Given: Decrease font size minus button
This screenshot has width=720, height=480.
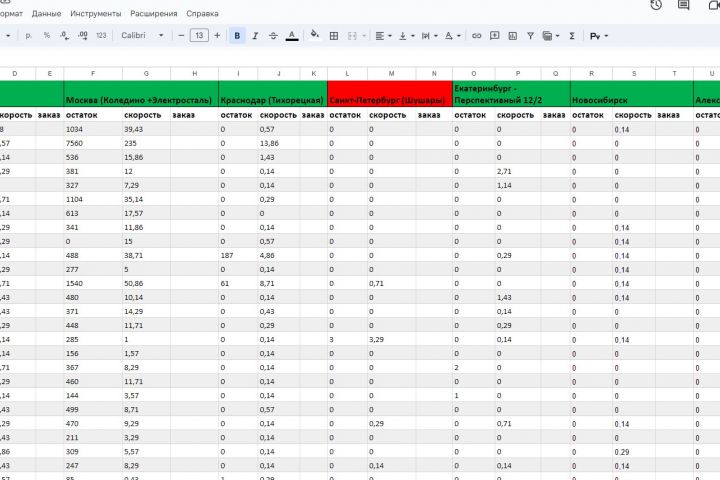Looking at the screenshot, I should click(181, 35).
